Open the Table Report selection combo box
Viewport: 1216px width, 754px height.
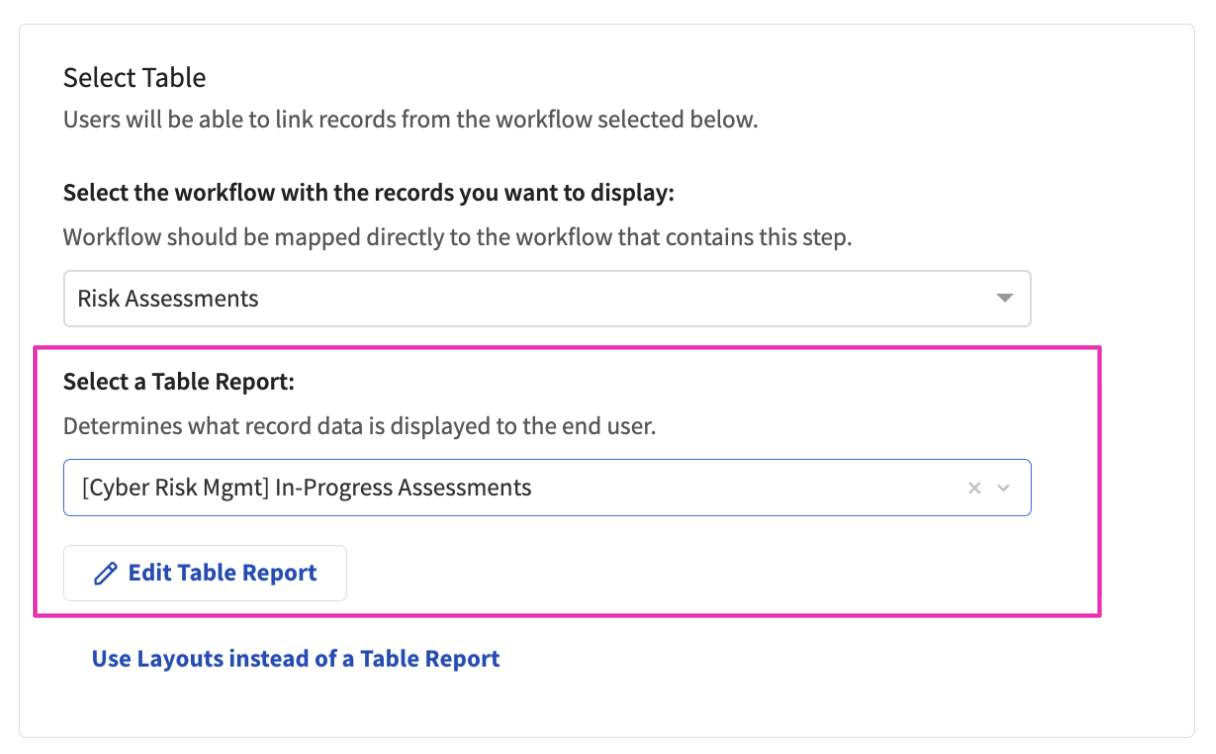pos(546,488)
